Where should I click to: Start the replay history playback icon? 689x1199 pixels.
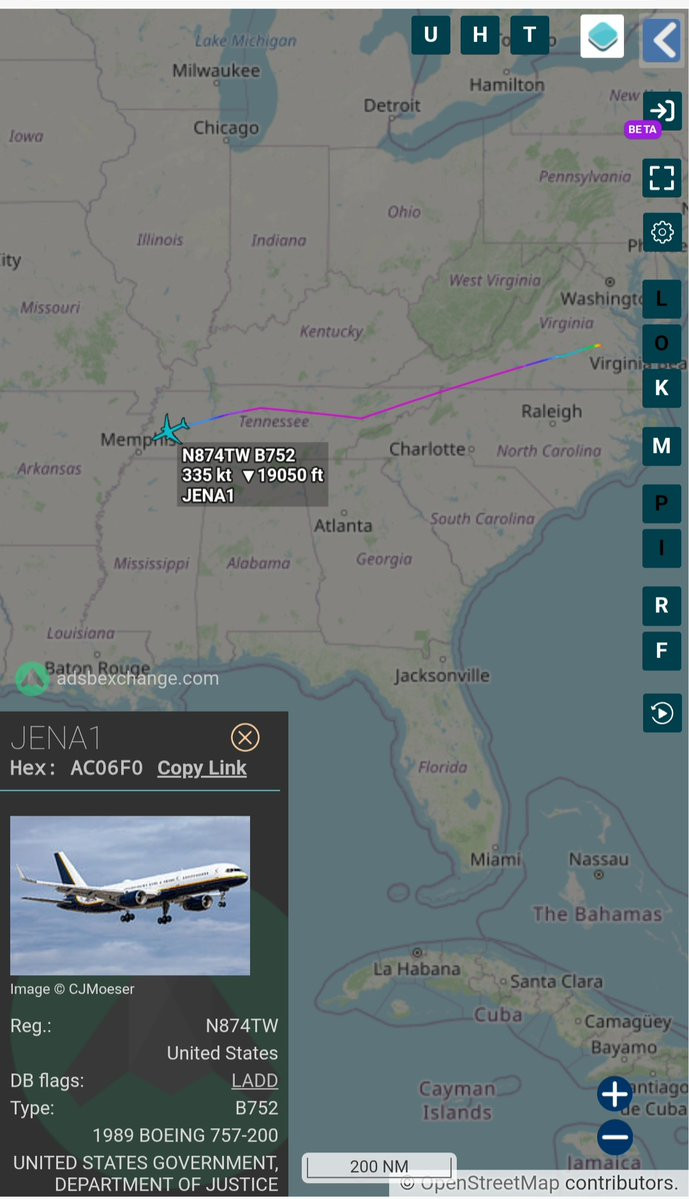[661, 713]
